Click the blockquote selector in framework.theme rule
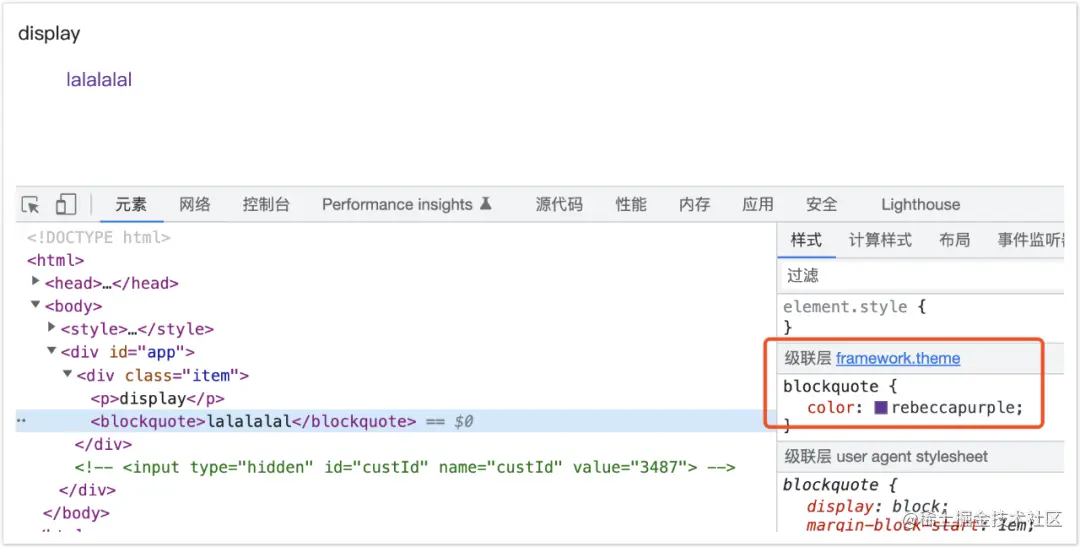This screenshot has height=547, width=1080. click(831, 386)
